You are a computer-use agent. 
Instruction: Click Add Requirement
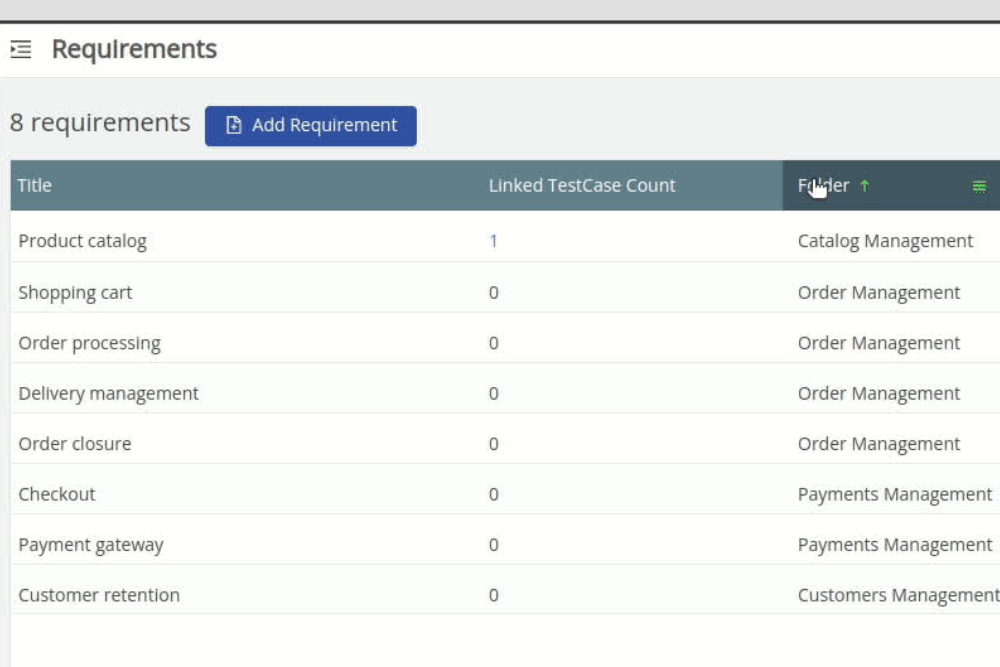(311, 125)
